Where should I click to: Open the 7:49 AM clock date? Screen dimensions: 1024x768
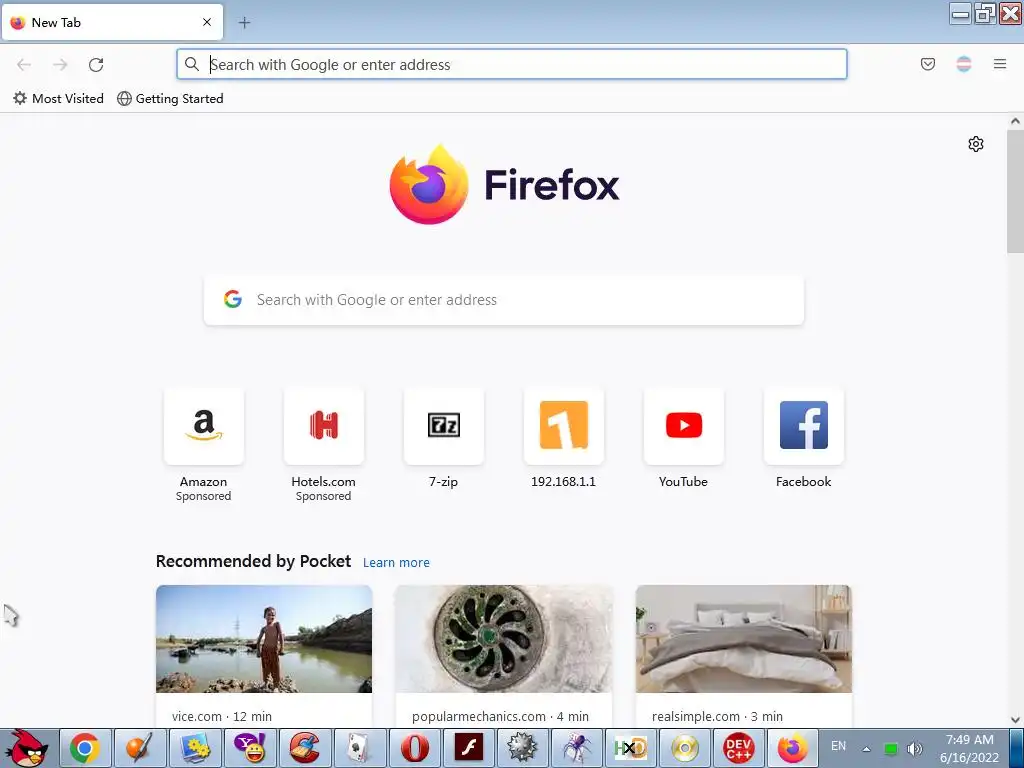[x=970, y=748]
